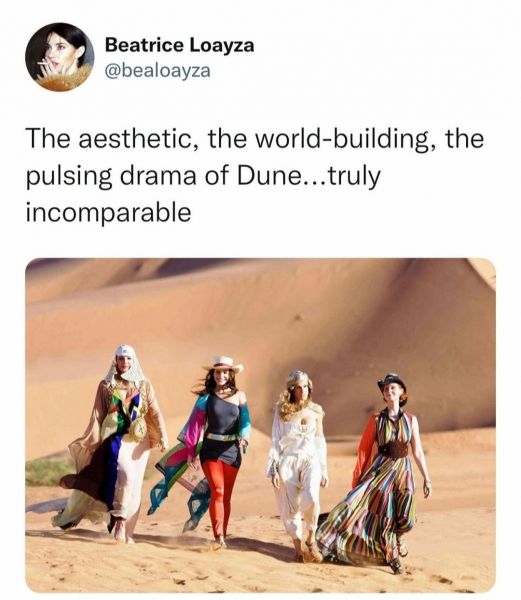Click the word "incomparable" in the tweet
Image resolution: width=521 pixels, height=600 pixels.
pyautogui.click(x=109, y=213)
